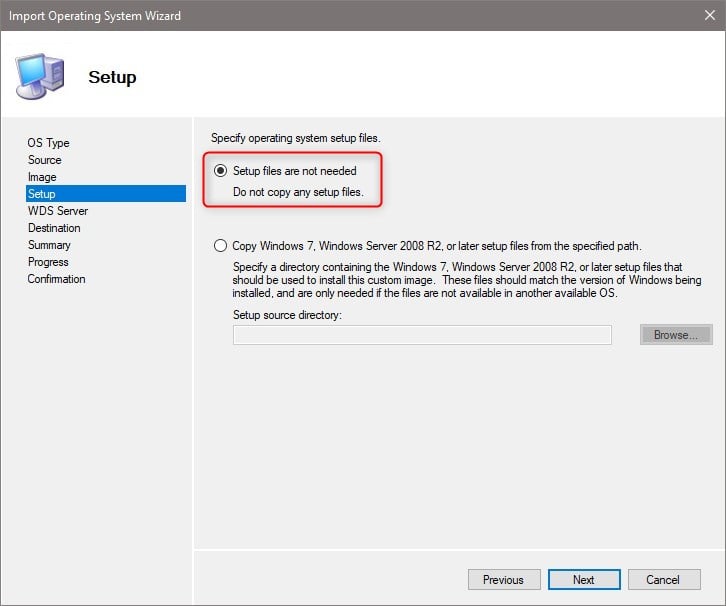
Task: Select the Source step in sidebar
Action: click(44, 160)
